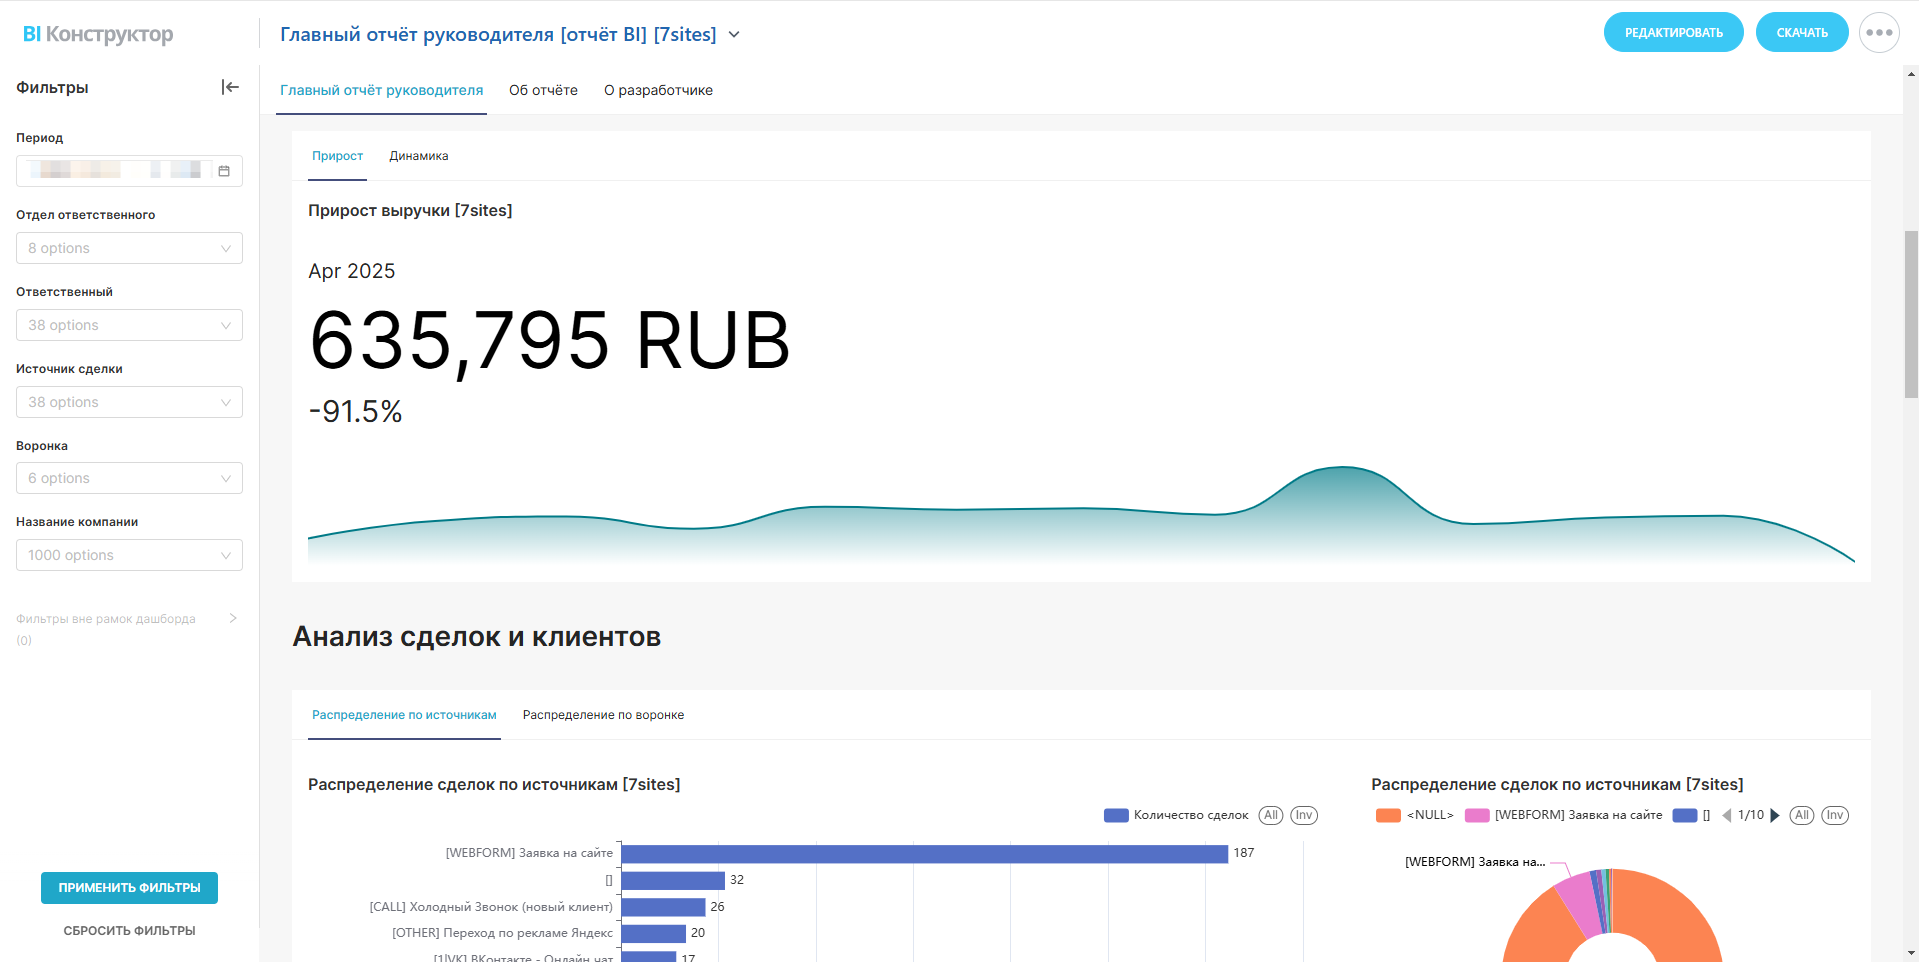Collapse the Фильтры sidebar panel
The height and width of the screenshot is (963, 1919).
(230, 87)
